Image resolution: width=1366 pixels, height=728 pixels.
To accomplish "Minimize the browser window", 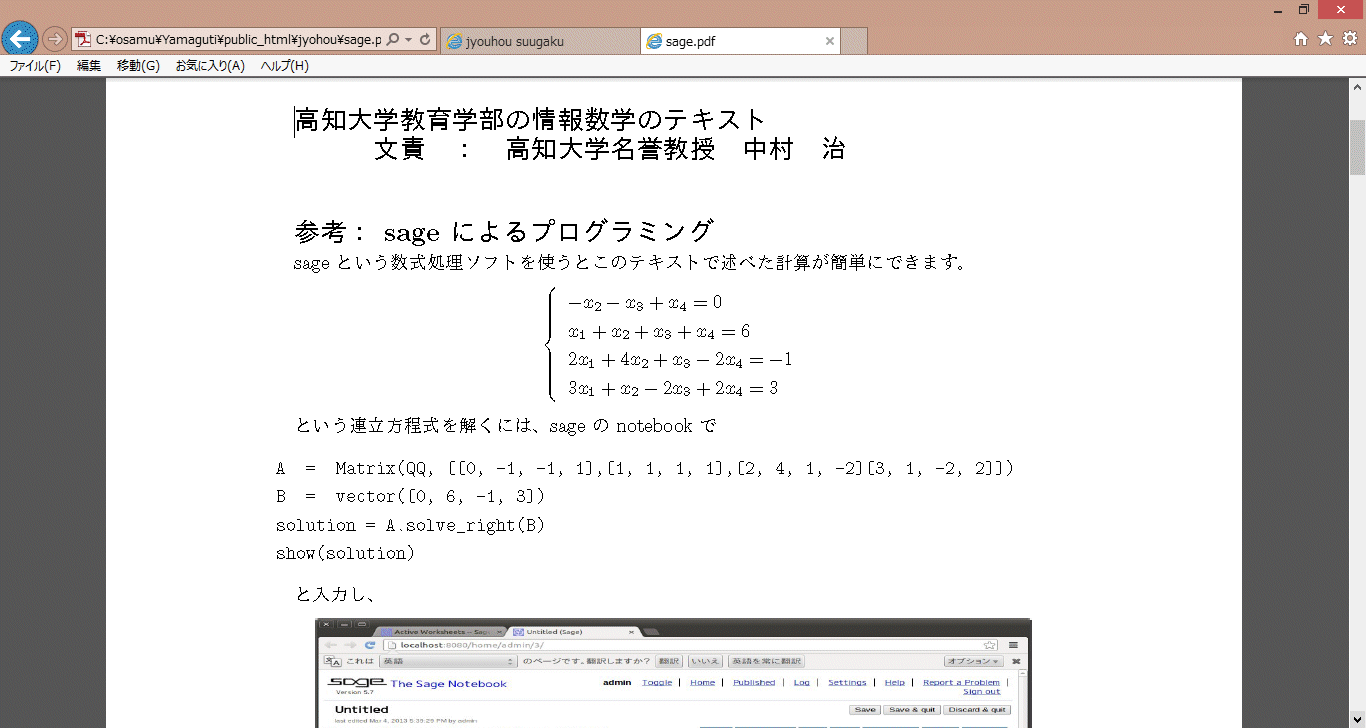I will coord(1279,9).
